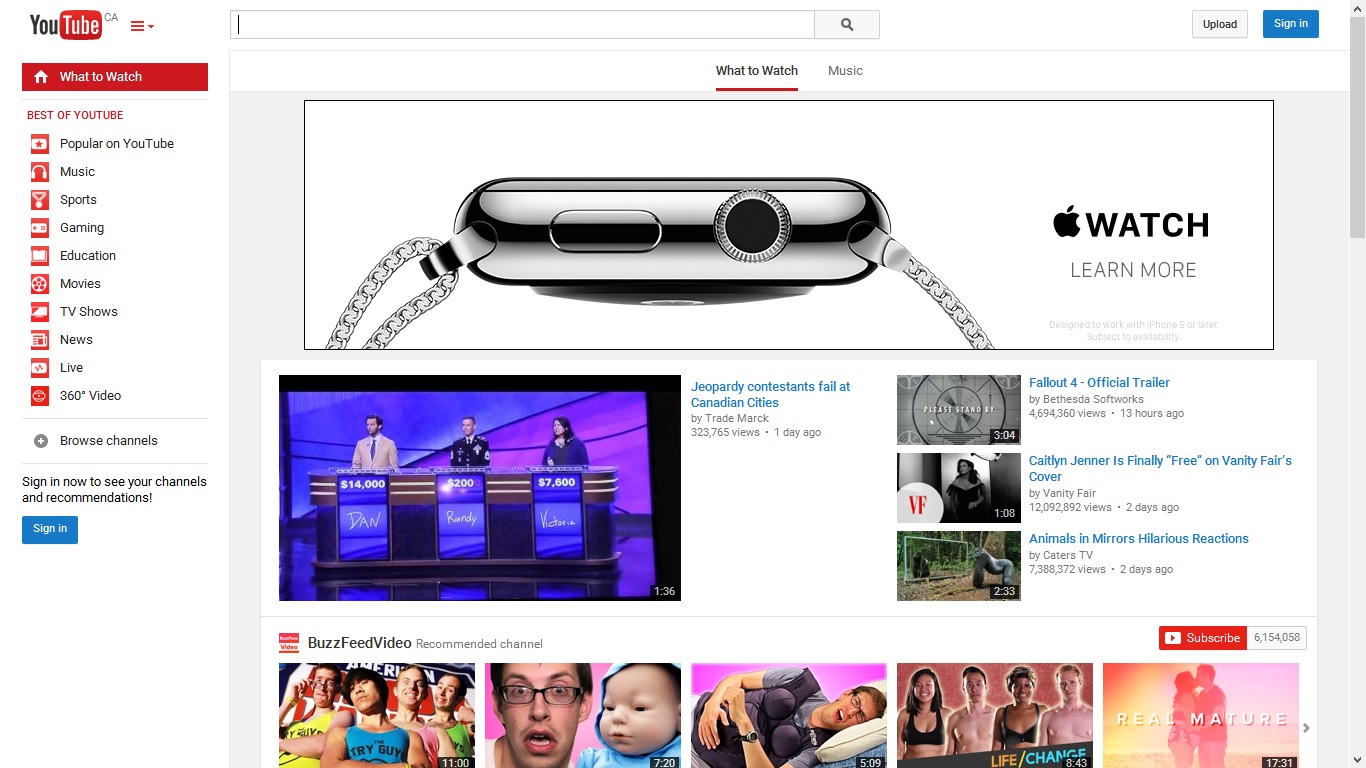
Task: Click the Music headphones icon in sidebar
Action: coord(39,172)
